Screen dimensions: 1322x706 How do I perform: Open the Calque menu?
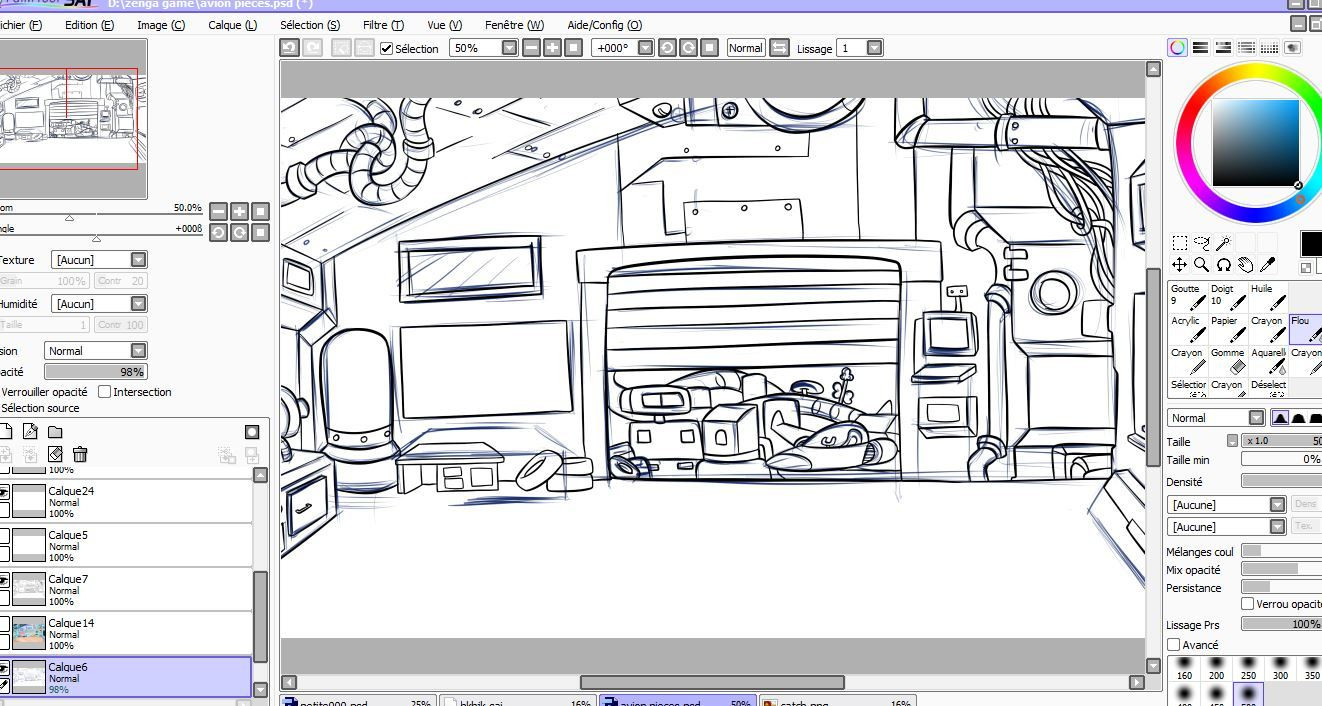pyautogui.click(x=232, y=25)
